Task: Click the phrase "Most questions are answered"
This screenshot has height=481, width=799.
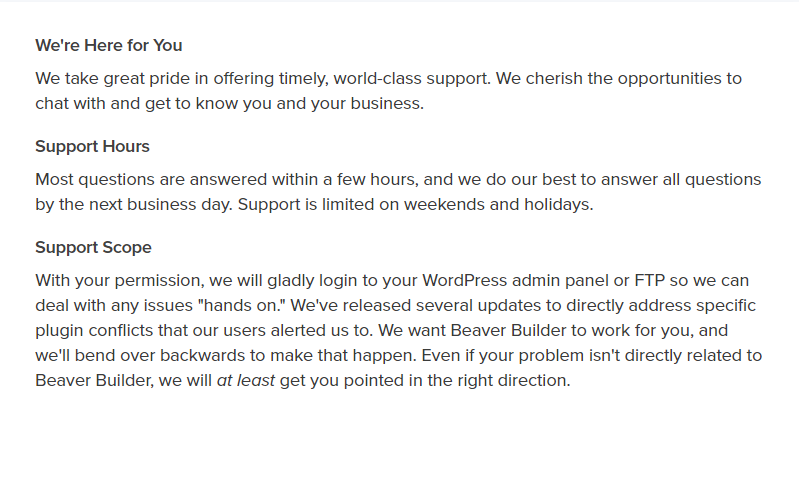Action: click(x=151, y=180)
